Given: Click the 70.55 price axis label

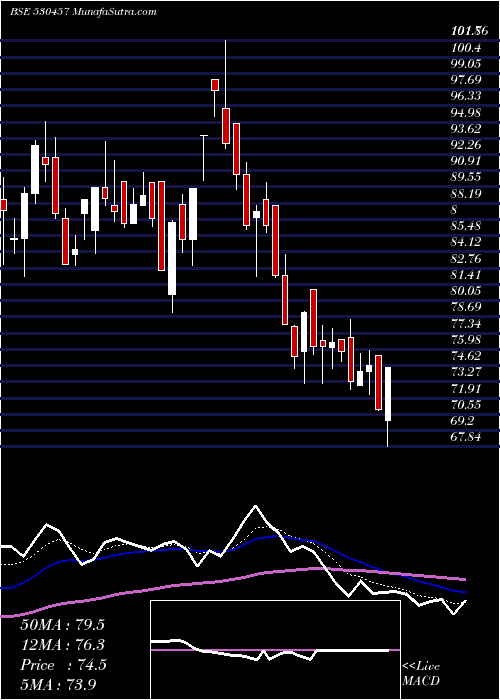Looking at the screenshot, I should point(466,404).
